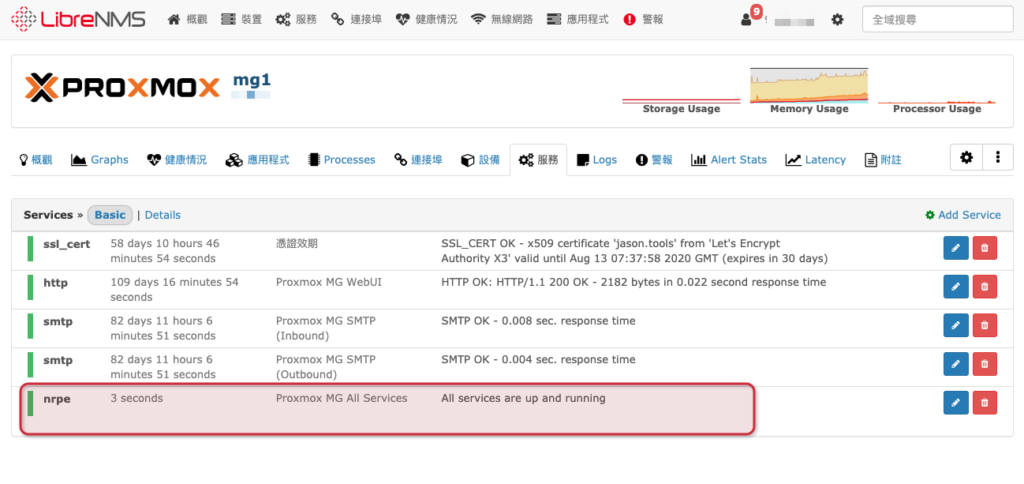Image resolution: width=1024 pixels, height=484 pixels.
Task: Open the global settings gear in navbar
Action: coord(837,20)
